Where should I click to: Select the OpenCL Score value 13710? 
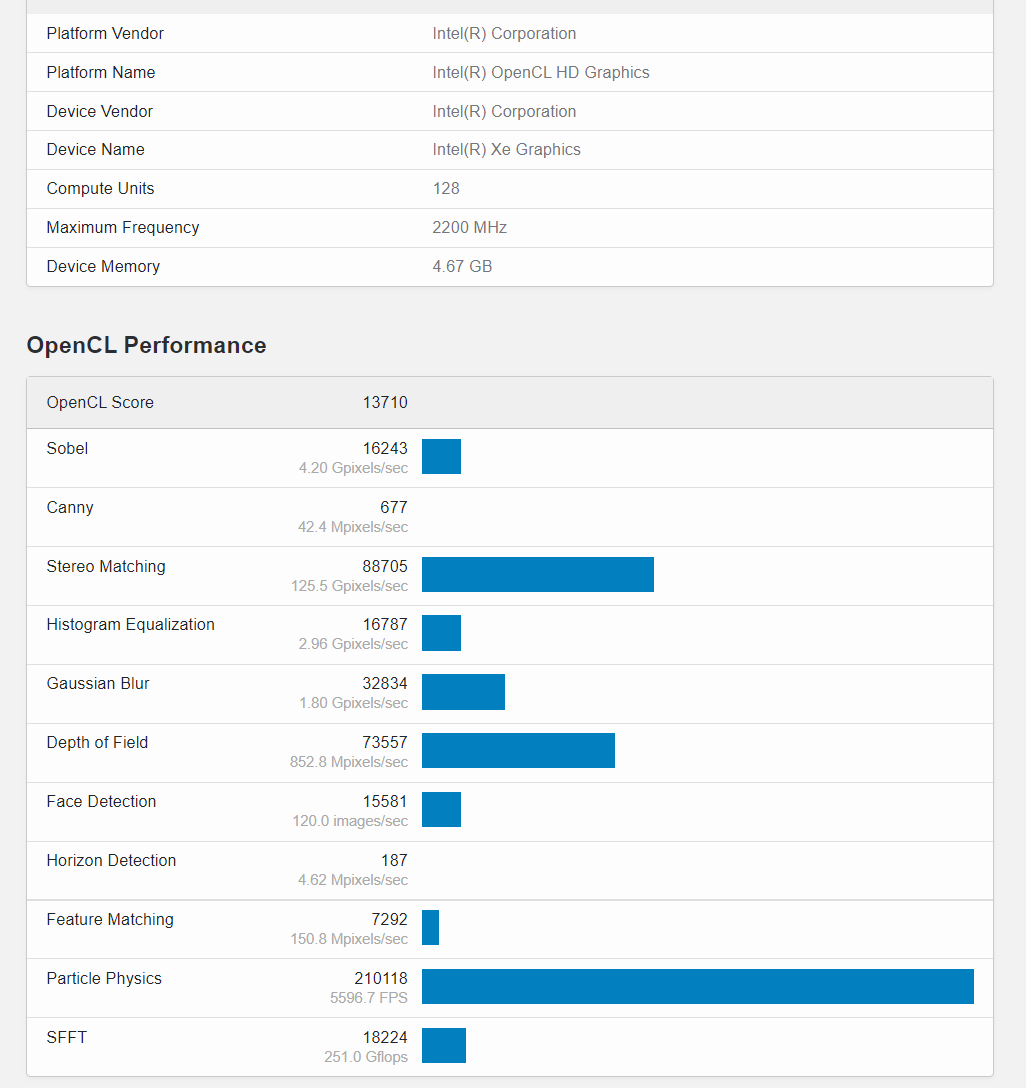pos(385,402)
